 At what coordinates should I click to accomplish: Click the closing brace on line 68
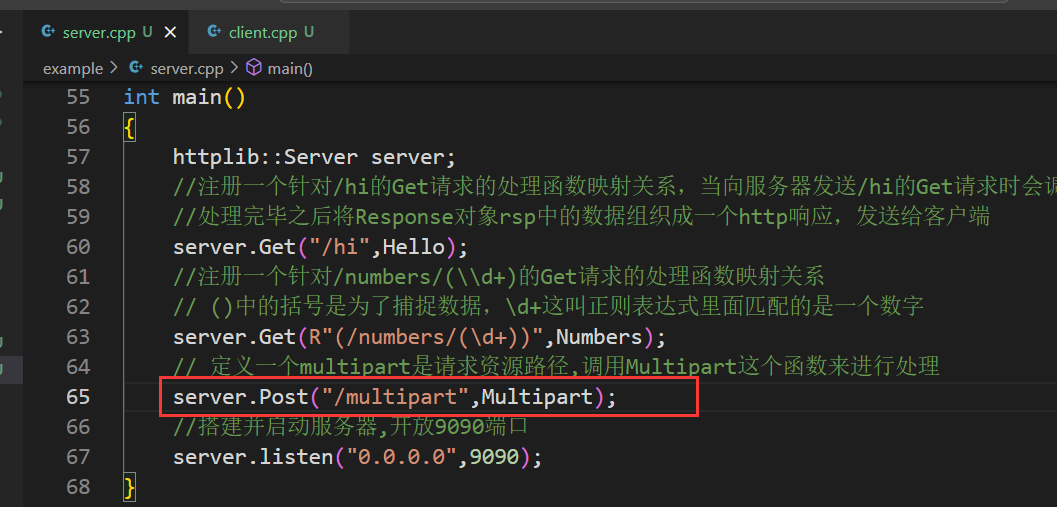pyautogui.click(x=129, y=487)
